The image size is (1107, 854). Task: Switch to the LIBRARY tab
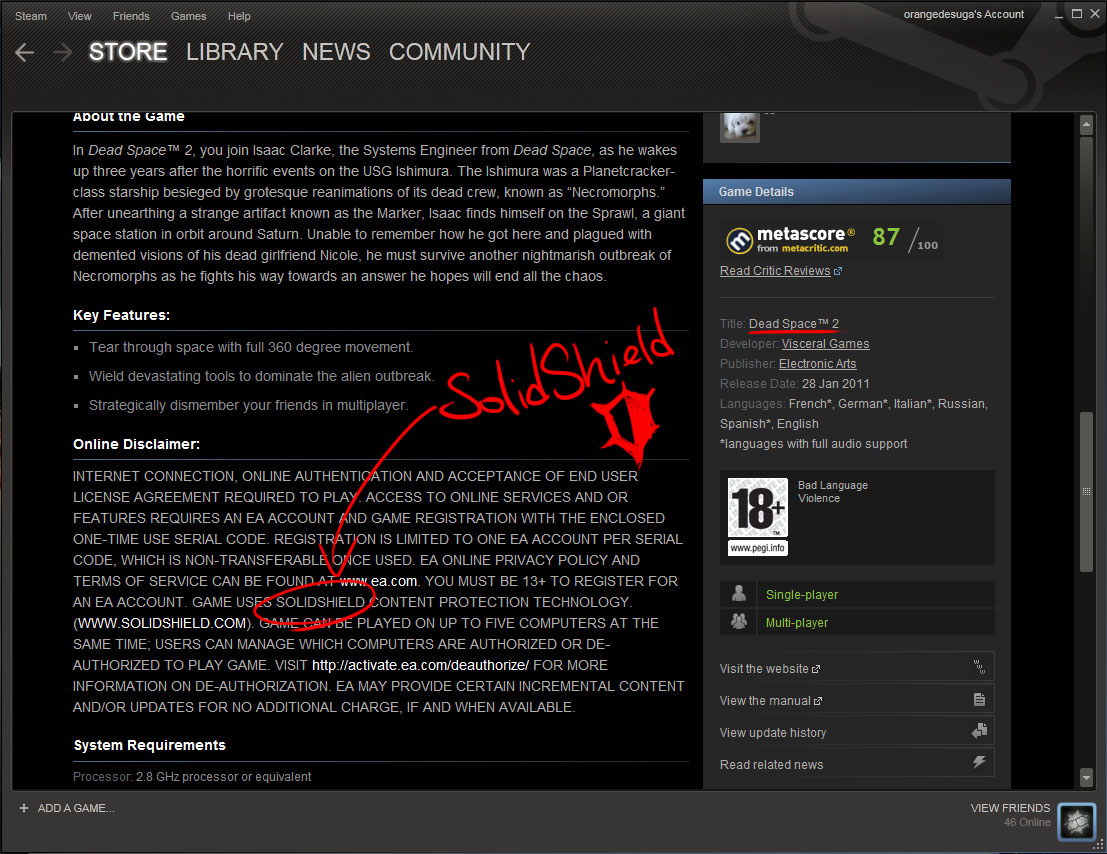point(234,52)
